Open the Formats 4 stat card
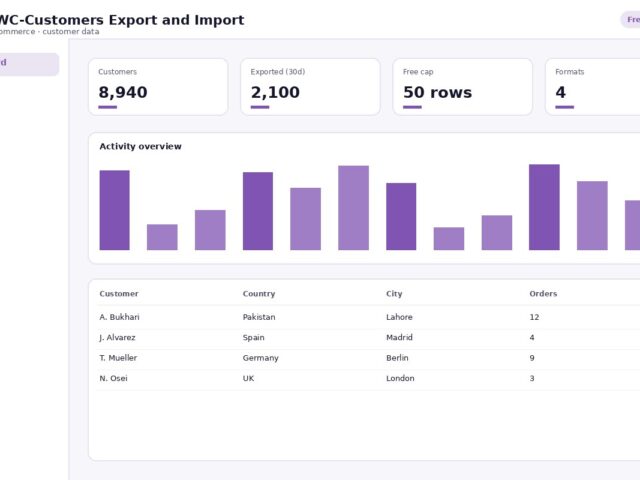This screenshot has width=640, height=480. 593,87
